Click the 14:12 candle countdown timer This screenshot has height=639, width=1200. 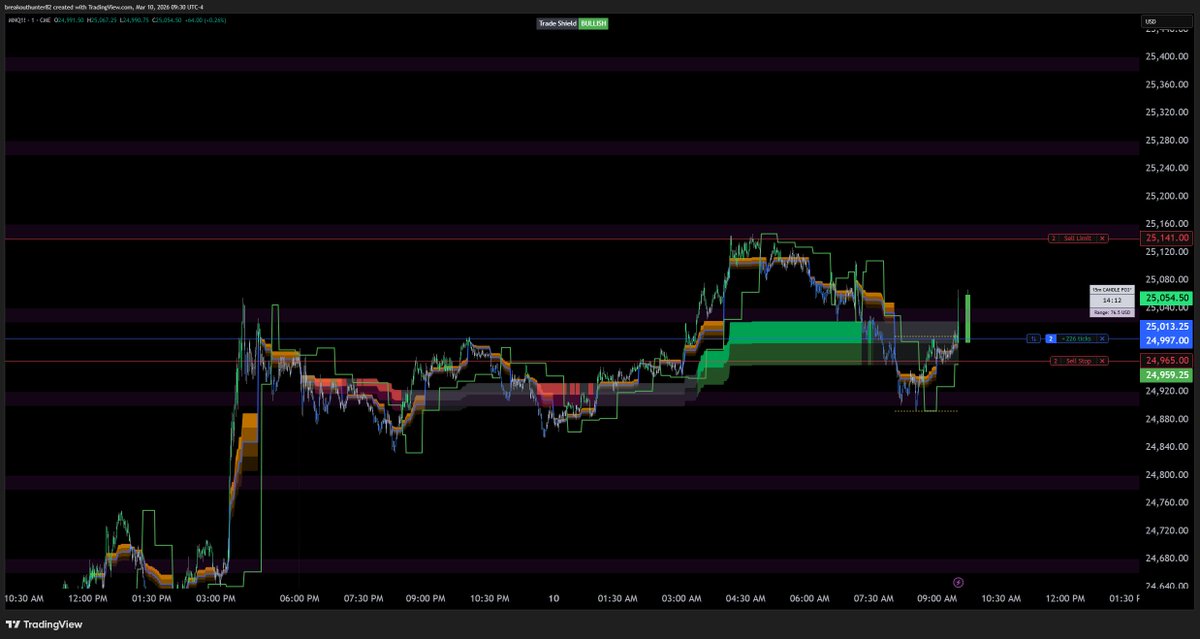[x=1114, y=300]
